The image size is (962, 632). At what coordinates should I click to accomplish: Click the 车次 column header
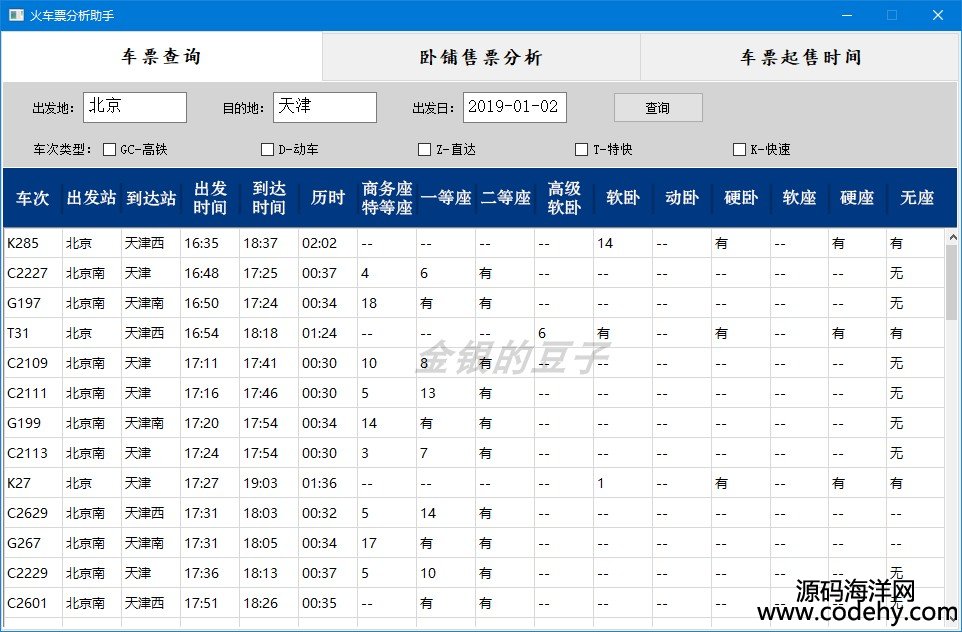coord(33,198)
